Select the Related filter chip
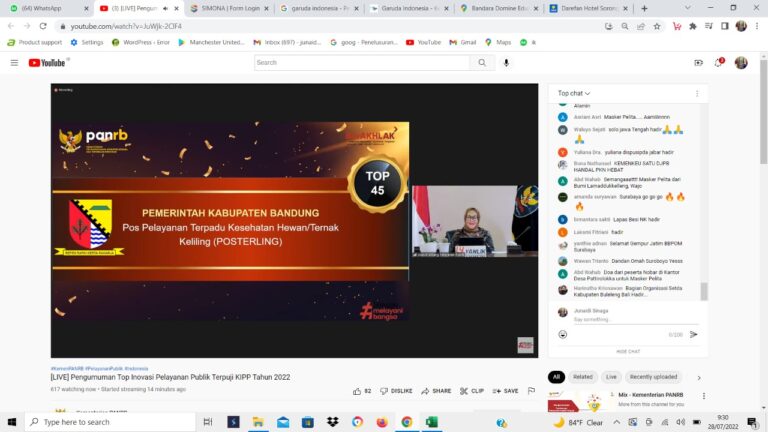This screenshot has width=768, height=432. (x=583, y=377)
